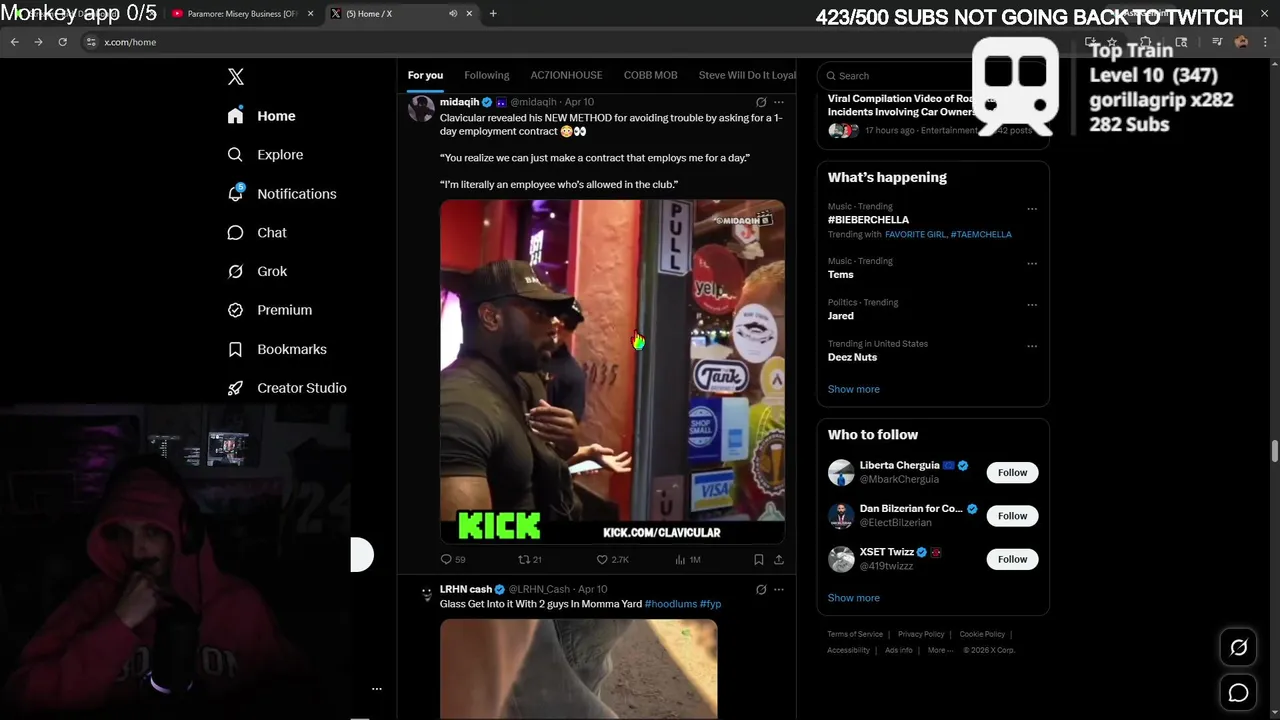Click the page vertical scrollbar thumb
The width and height of the screenshot is (1280, 720).
click(x=1274, y=451)
